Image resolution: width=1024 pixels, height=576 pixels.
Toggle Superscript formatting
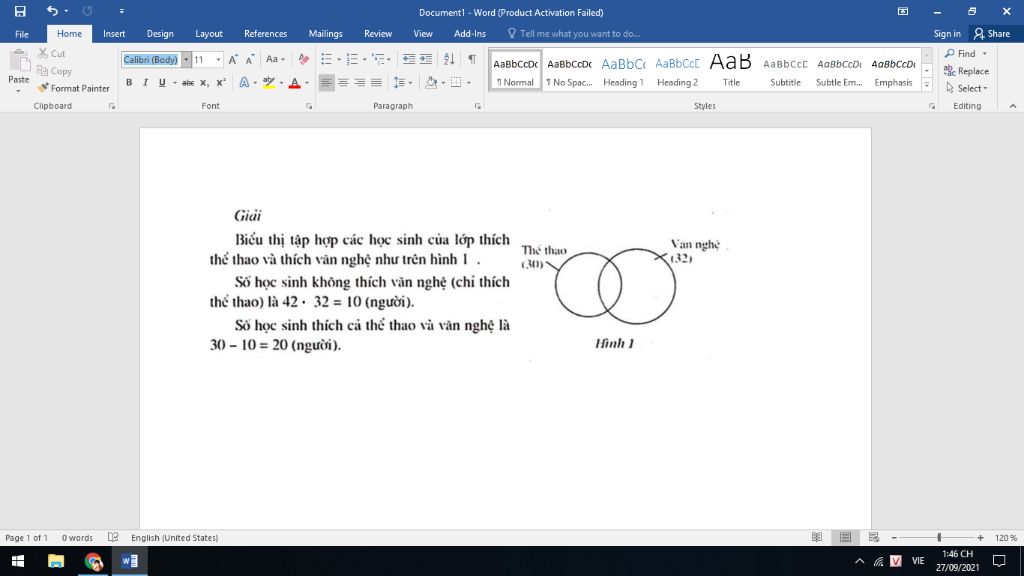pyautogui.click(x=221, y=82)
